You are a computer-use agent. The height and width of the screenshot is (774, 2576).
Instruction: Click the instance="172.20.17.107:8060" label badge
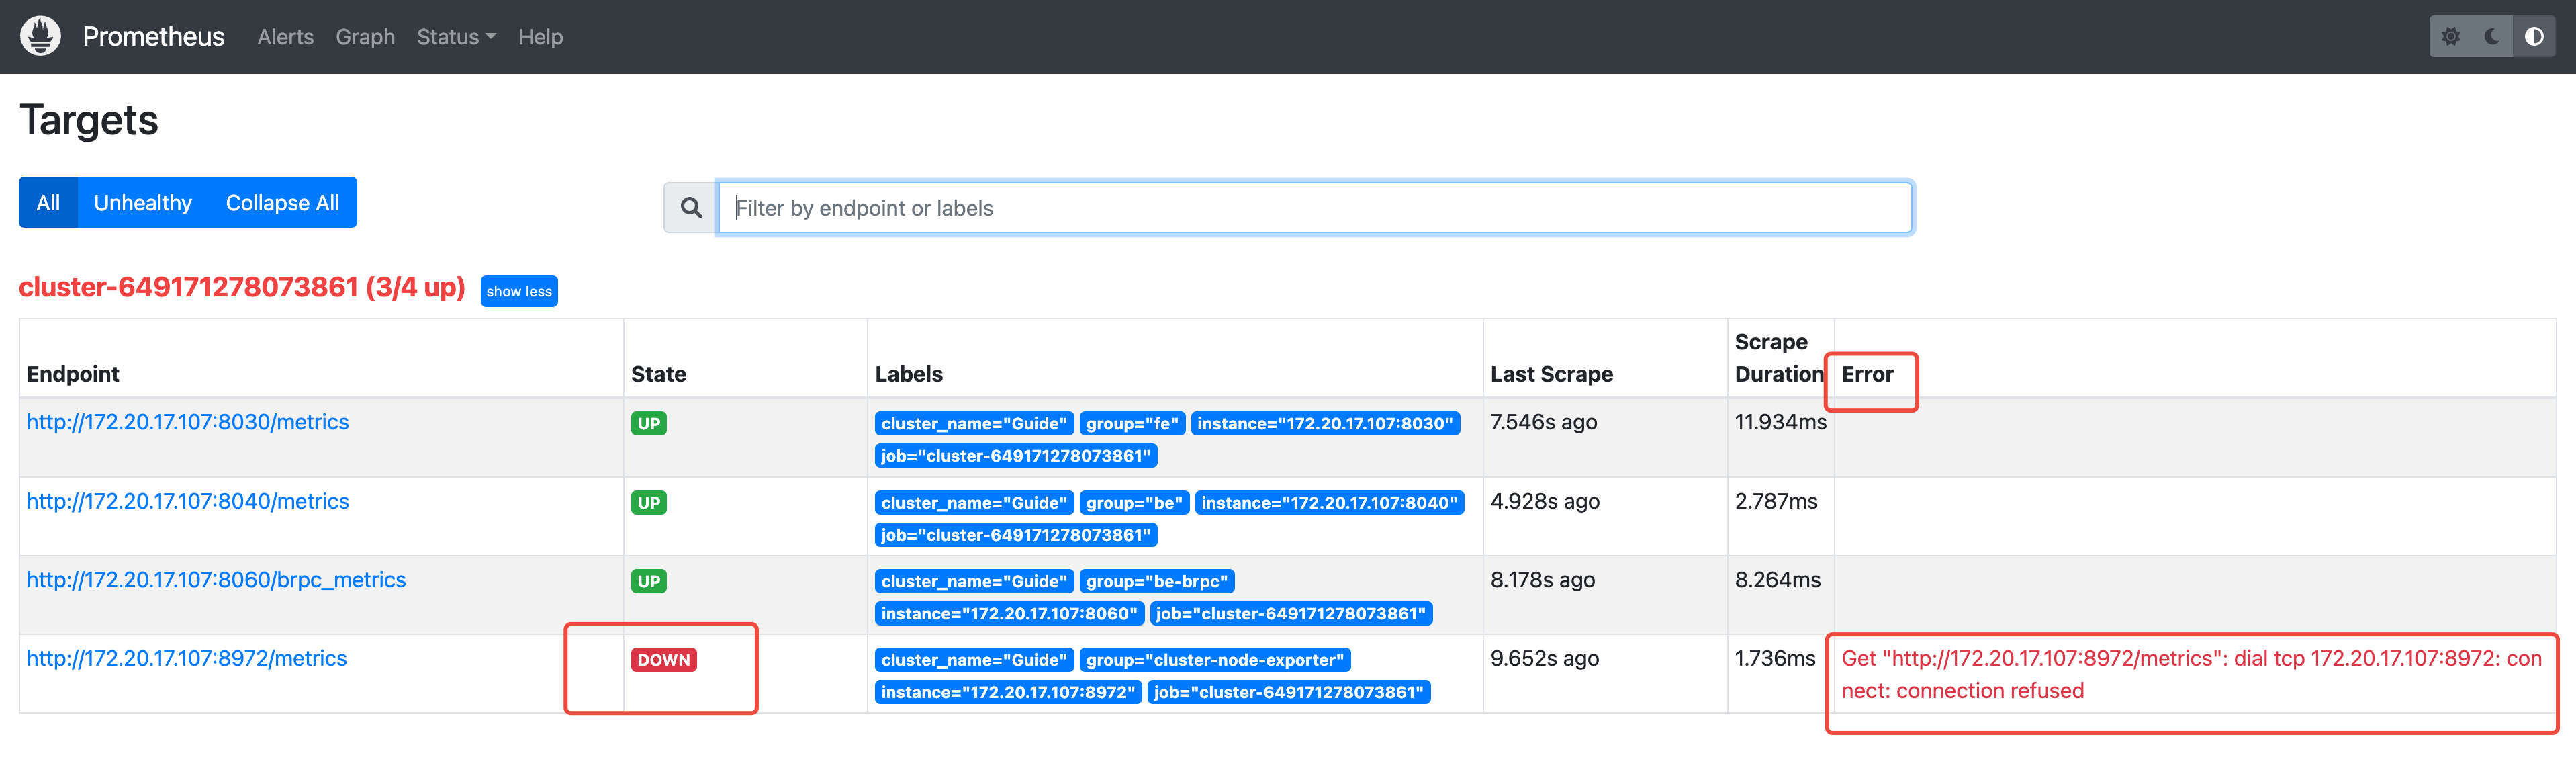tap(1009, 613)
